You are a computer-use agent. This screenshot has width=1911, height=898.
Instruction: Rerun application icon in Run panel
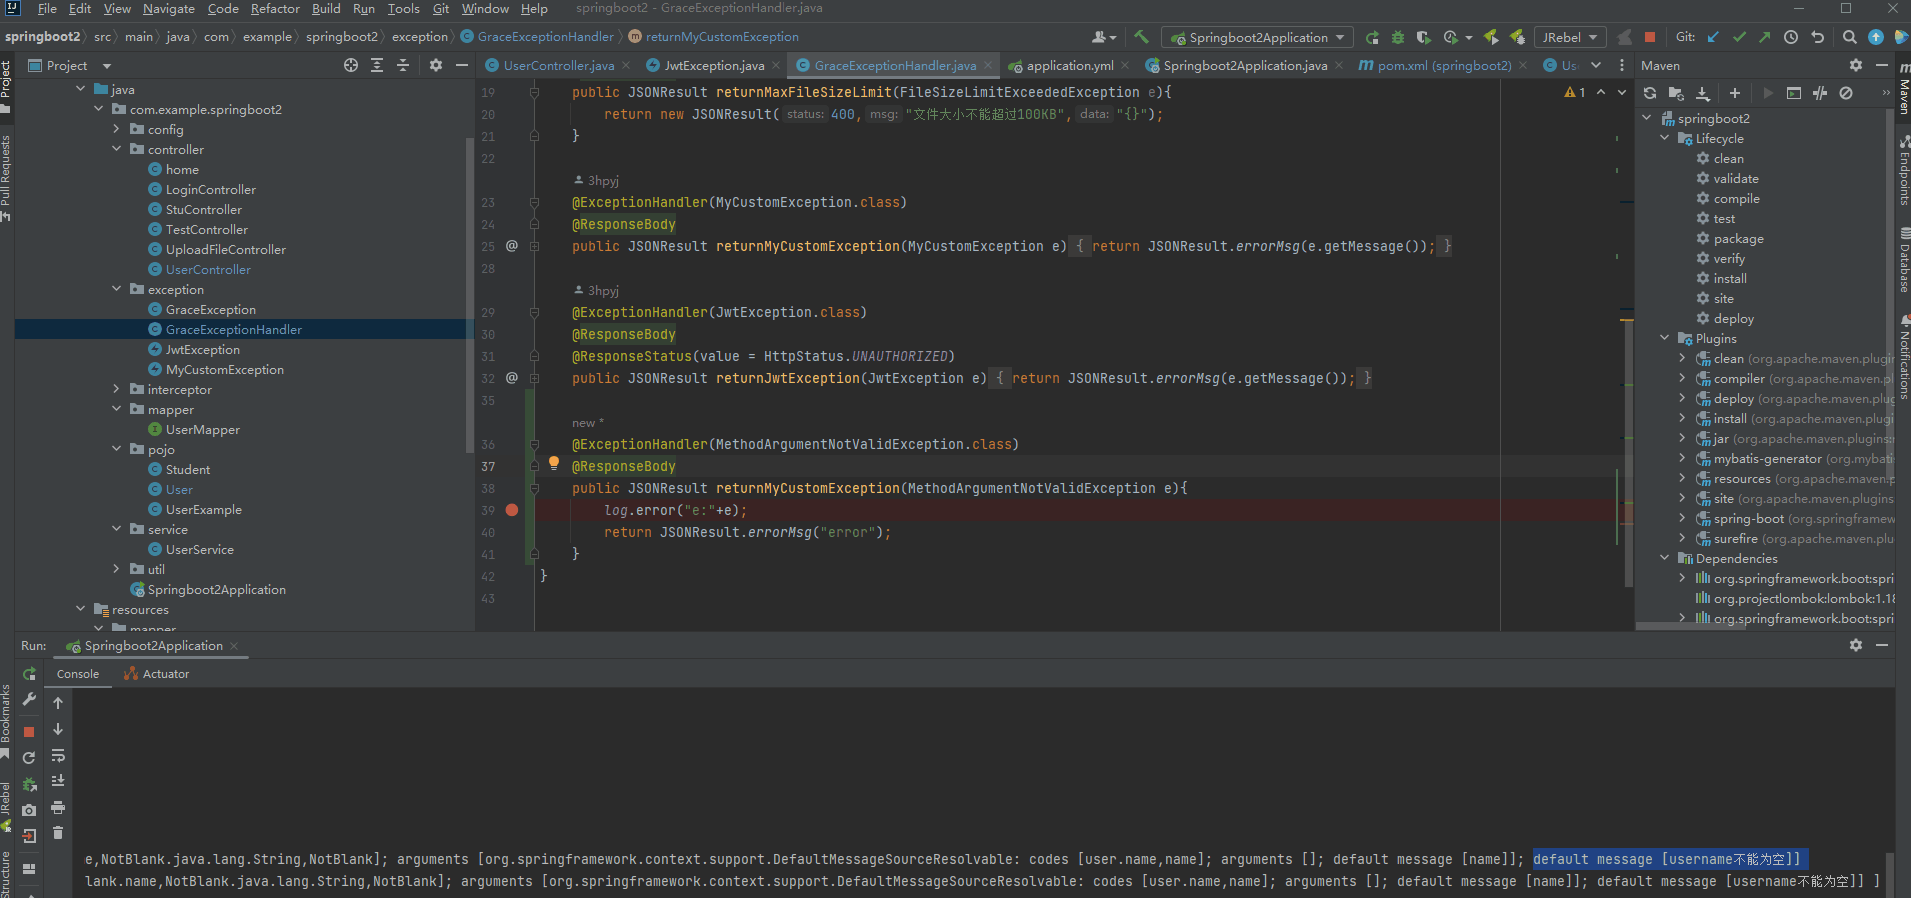pos(29,674)
